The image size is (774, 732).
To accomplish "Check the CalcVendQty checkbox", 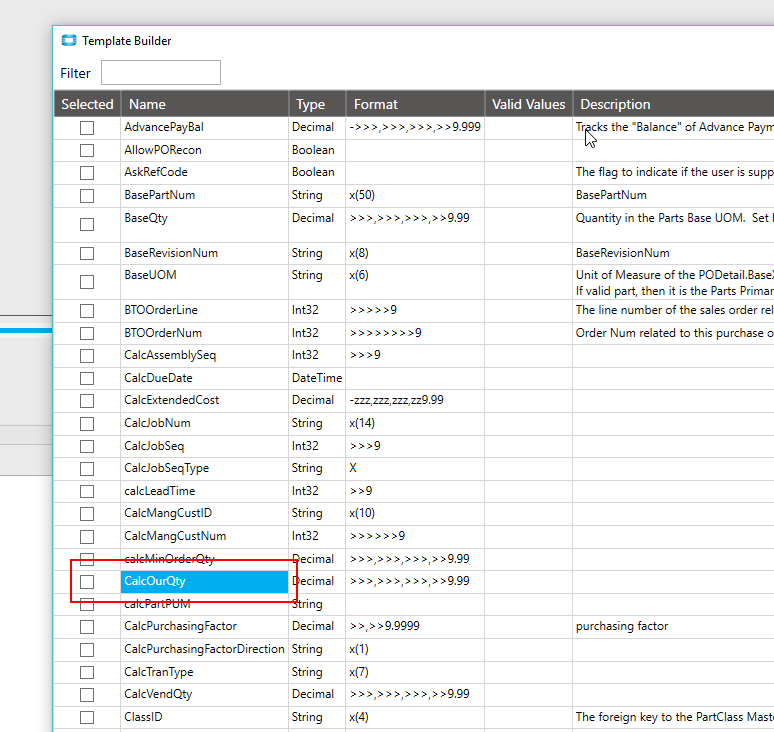I will coord(87,694).
